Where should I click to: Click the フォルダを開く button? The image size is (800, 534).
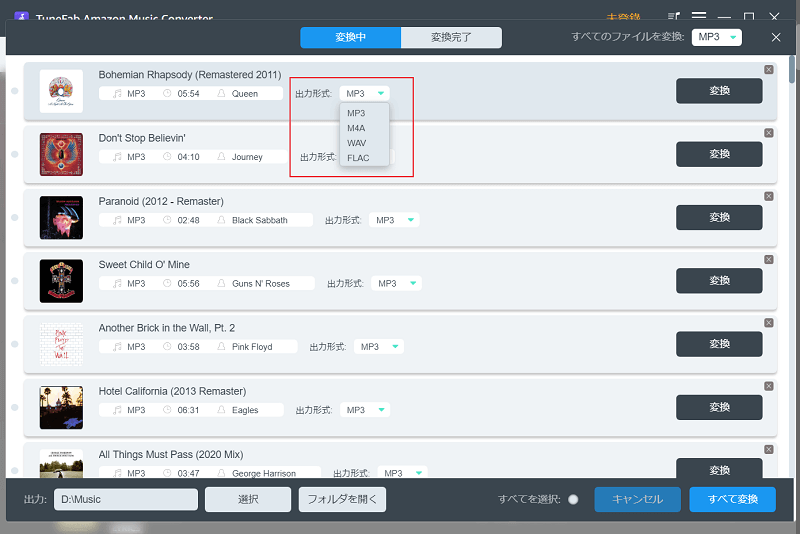tap(342, 499)
